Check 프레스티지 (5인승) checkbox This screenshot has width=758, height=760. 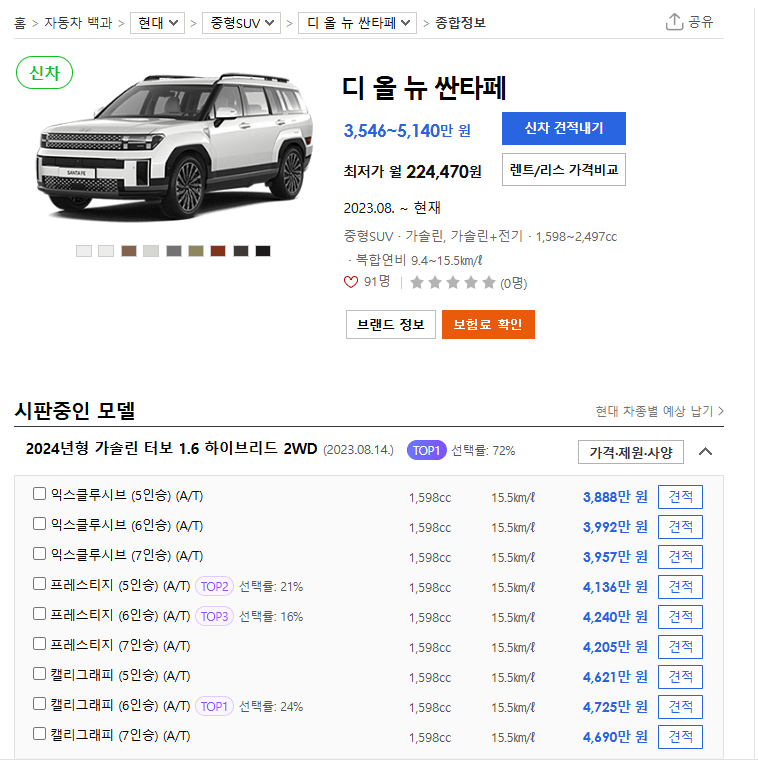pos(39,584)
